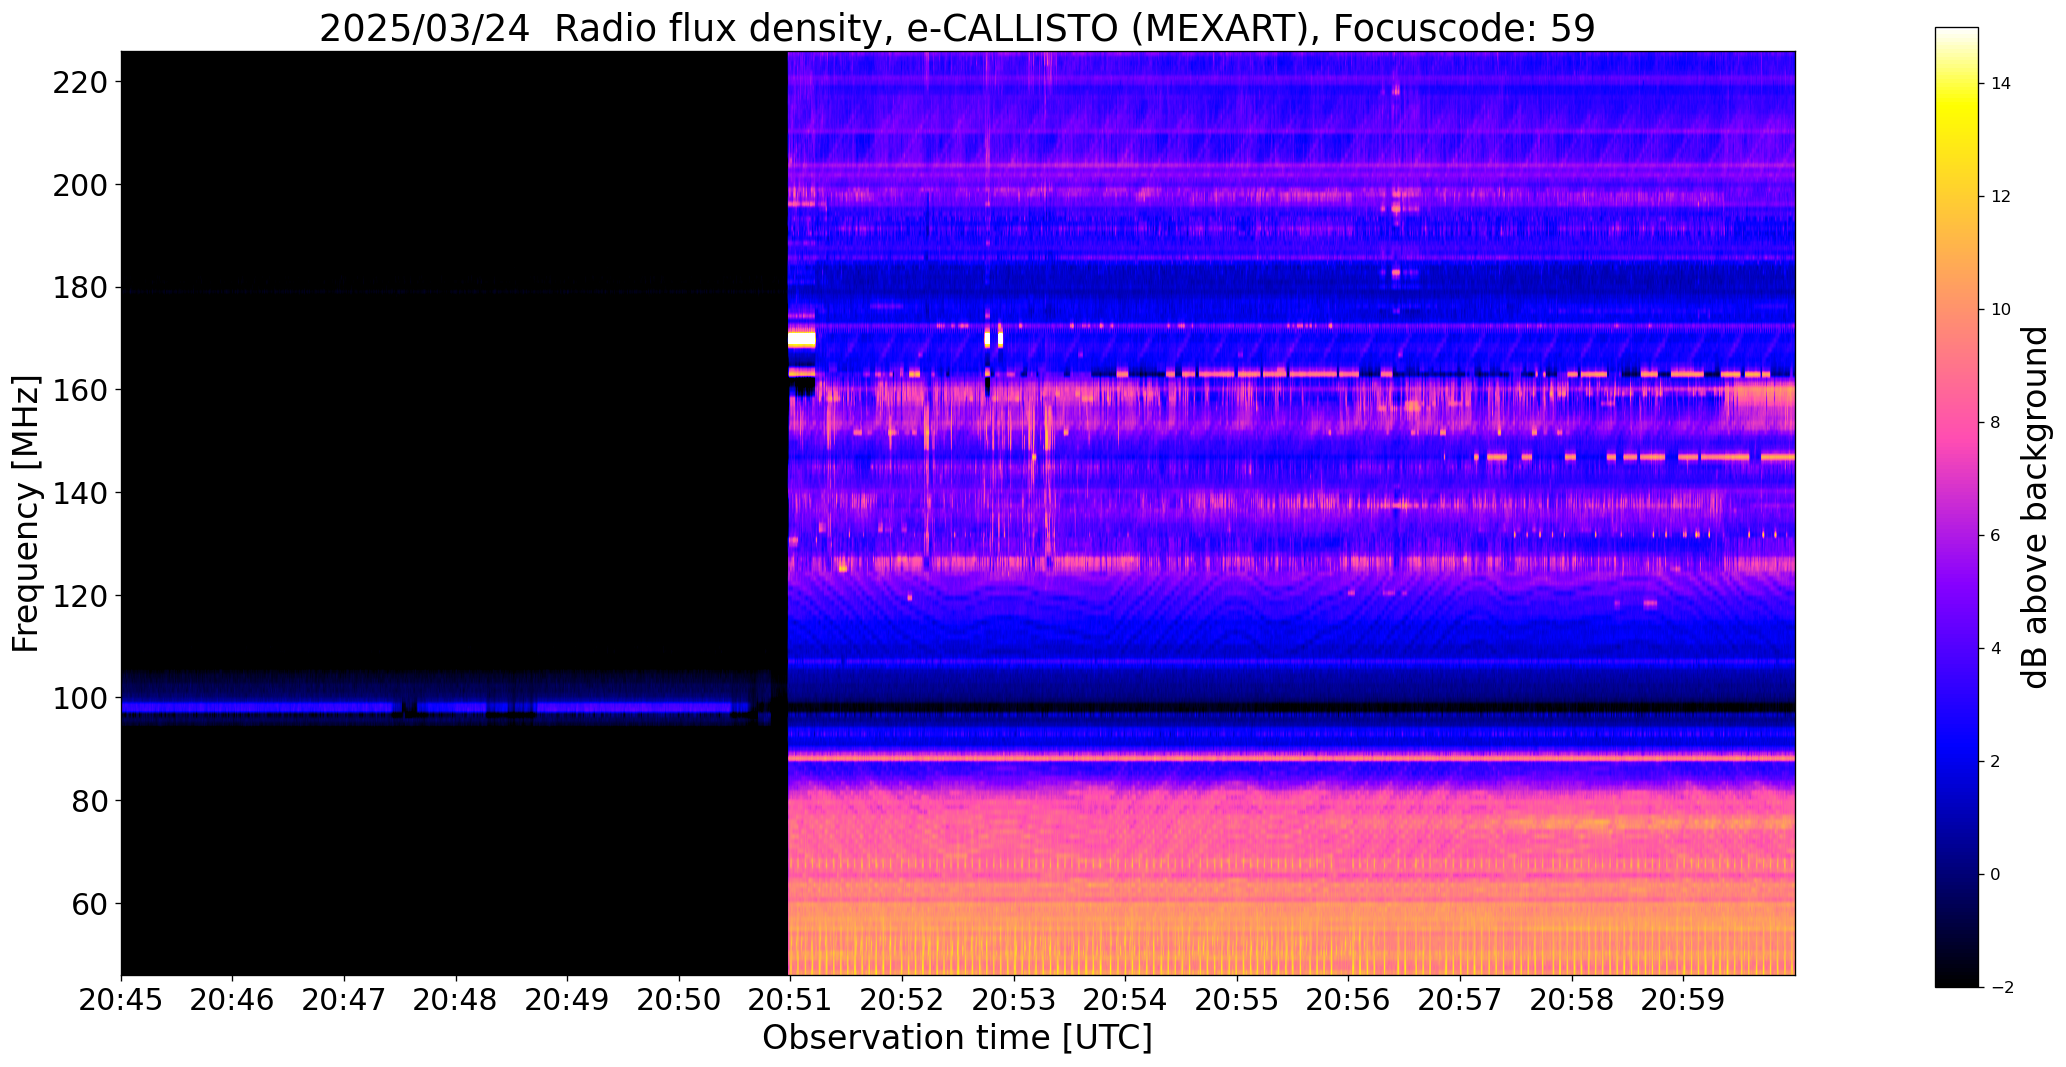Click the colorbar tick value 12

[x=2000, y=197]
